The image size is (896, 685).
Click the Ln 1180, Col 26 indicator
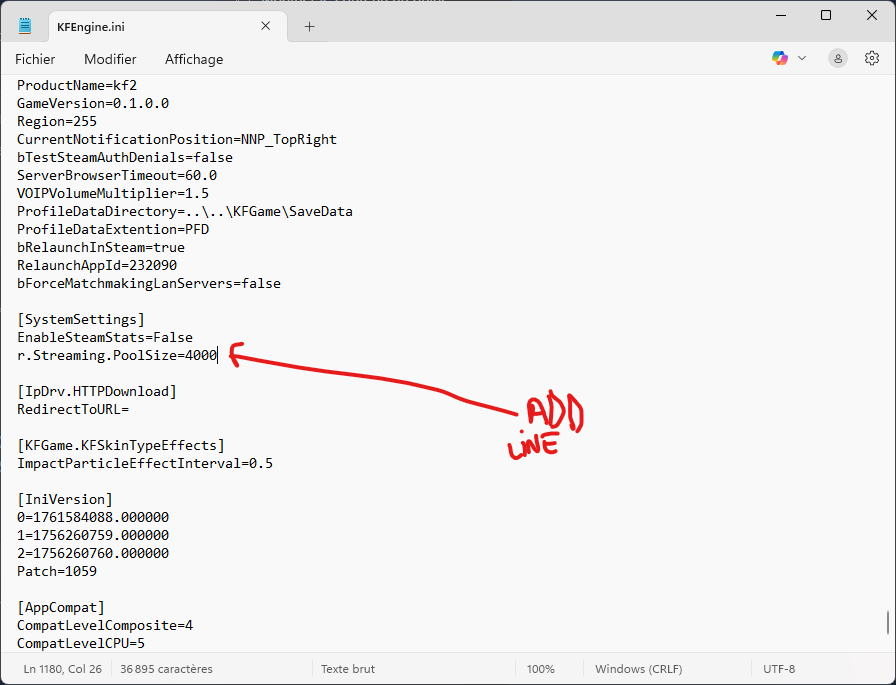63,669
